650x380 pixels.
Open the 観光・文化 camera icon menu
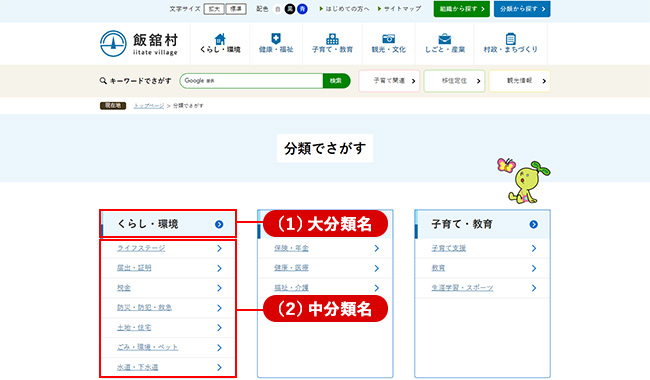point(388,43)
